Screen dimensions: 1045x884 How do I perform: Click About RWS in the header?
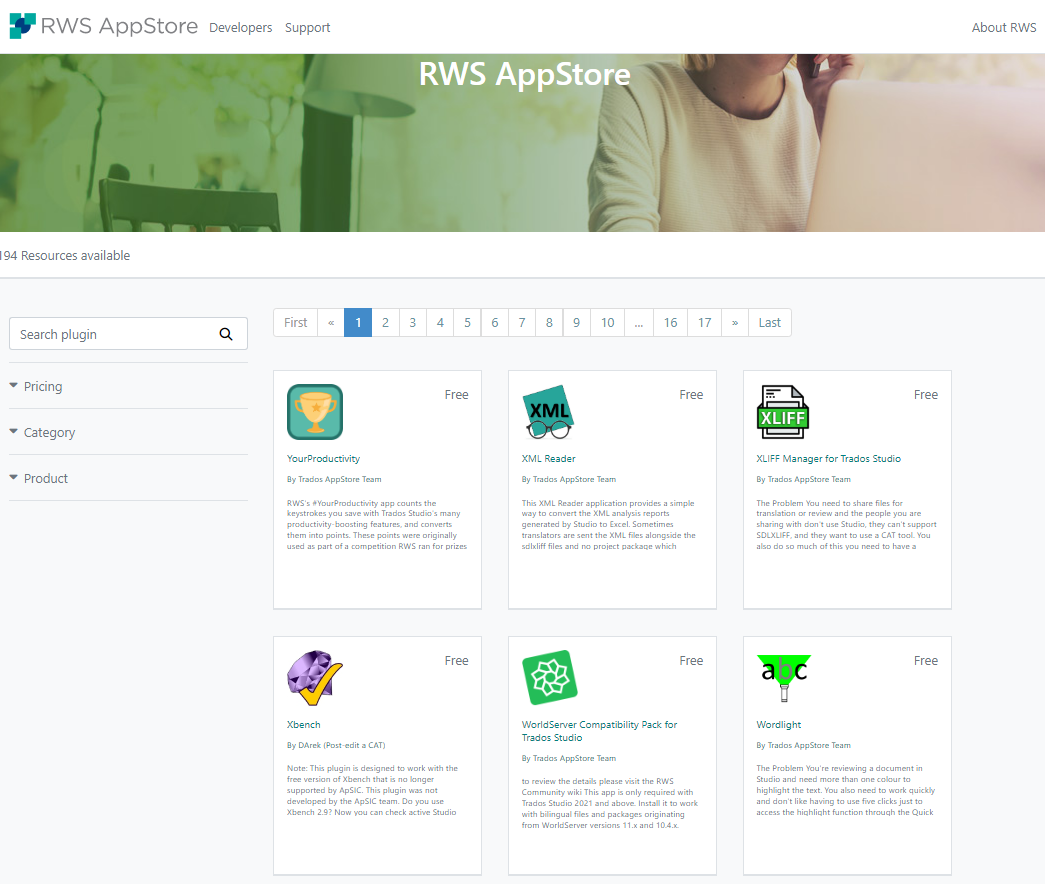(x=1004, y=27)
